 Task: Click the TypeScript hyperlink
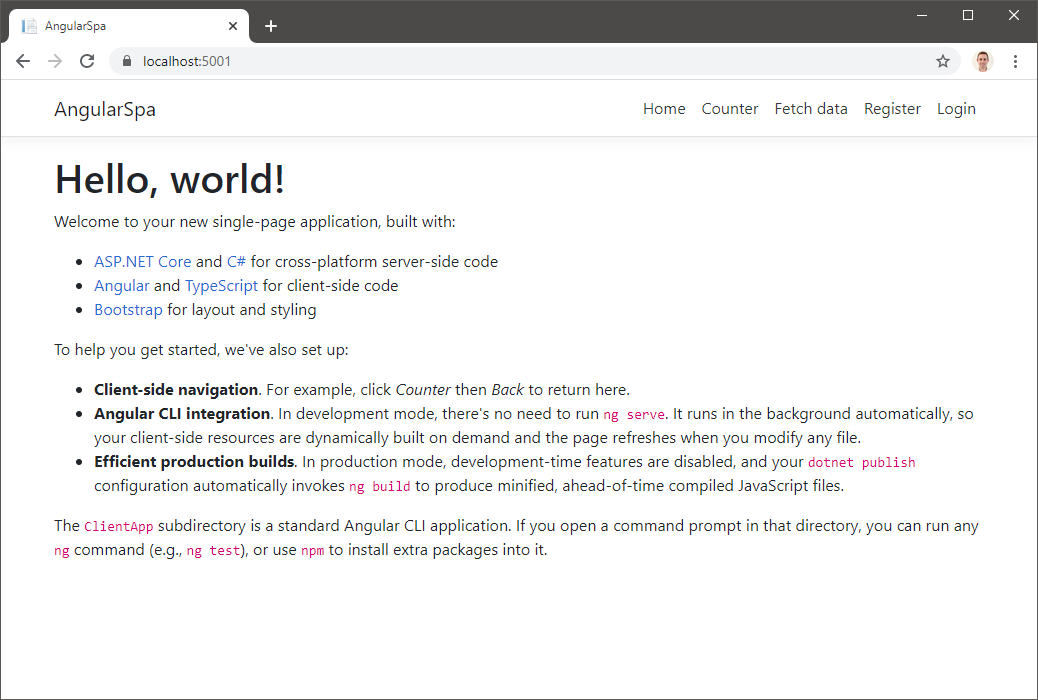point(221,285)
